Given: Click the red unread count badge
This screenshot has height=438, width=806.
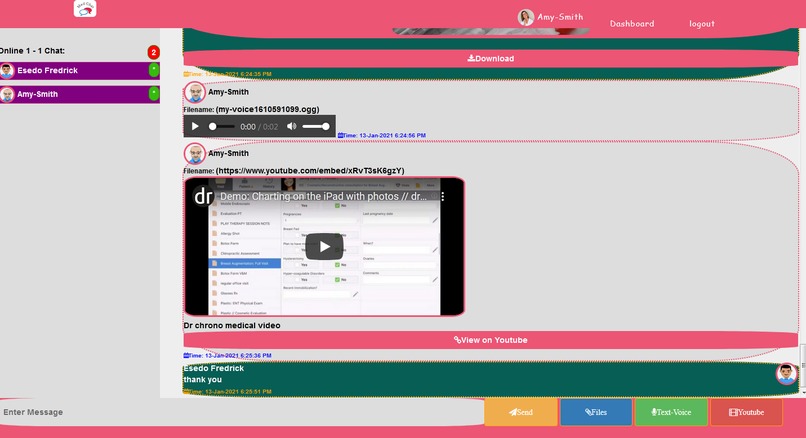Looking at the screenshot, I should (x=153, y=52).
